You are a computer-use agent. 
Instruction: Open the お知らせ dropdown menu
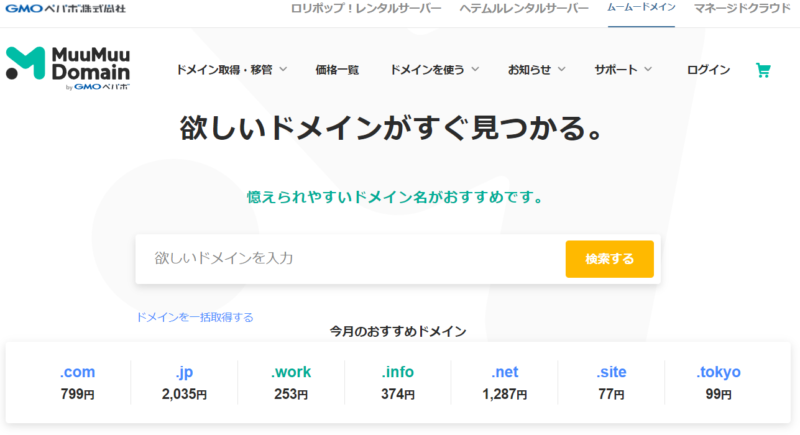click(536, 70)
